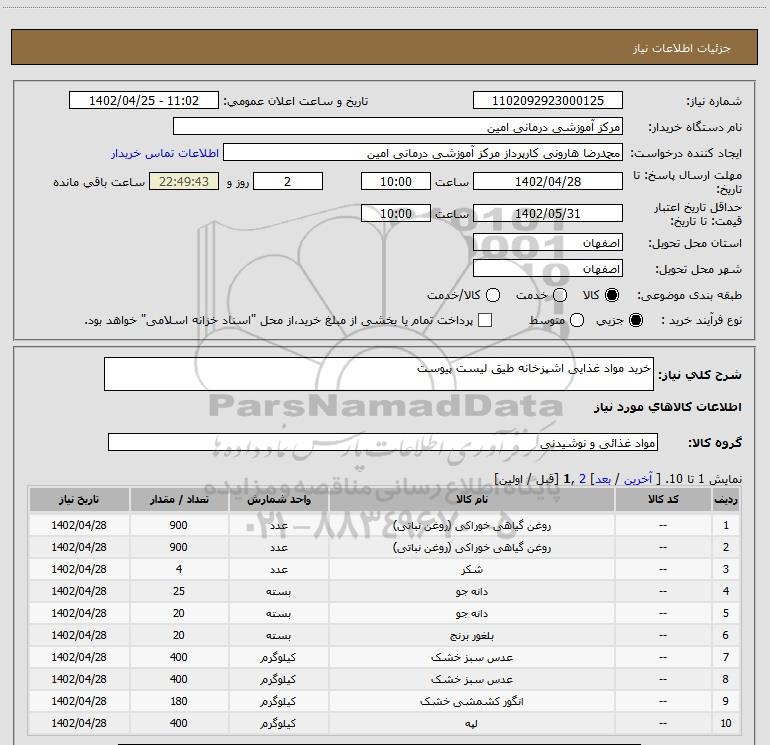This screenshot has width=770, height=745.
Task: Go to the بعد page link
Action: click(x=603, y=479)
